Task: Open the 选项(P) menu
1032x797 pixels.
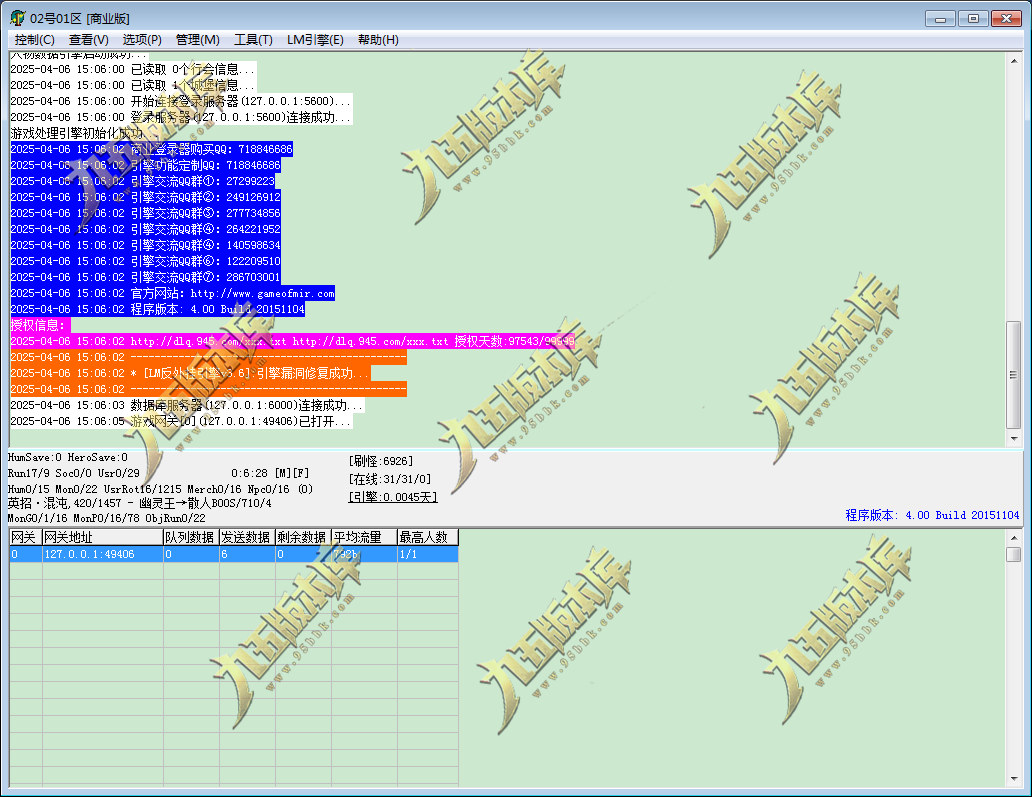Action: coord(142,40)
